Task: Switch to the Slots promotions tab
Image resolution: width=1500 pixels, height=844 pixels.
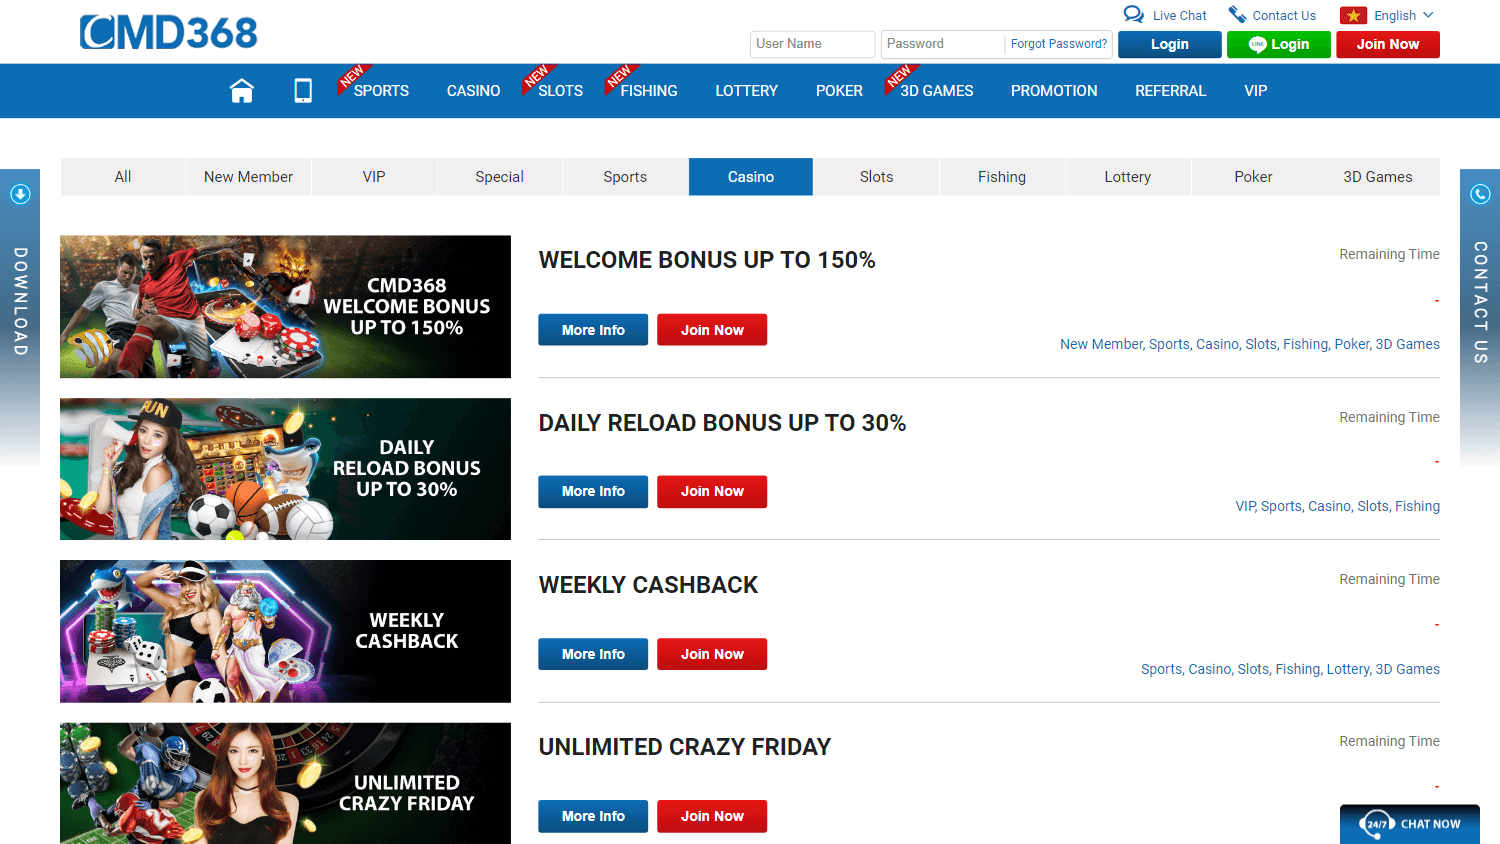Action: click(x=876, y=176)
